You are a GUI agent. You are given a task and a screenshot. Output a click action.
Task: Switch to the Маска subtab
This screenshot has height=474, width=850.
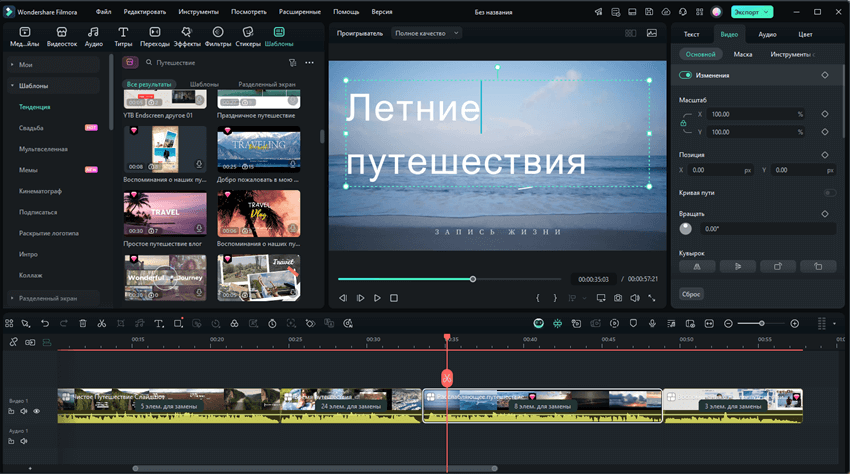coord(743,54)
